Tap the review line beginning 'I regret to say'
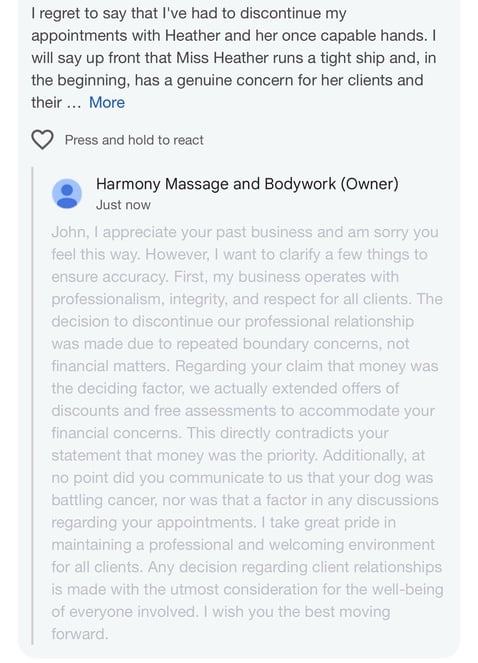478x663 pixels. (189, 13)
